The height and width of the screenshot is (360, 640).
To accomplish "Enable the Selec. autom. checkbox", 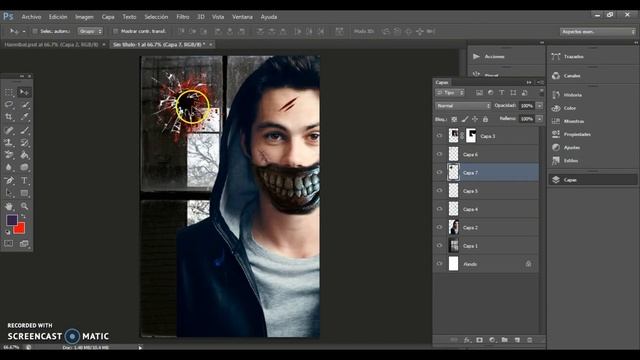I will [x=35, y=31].
